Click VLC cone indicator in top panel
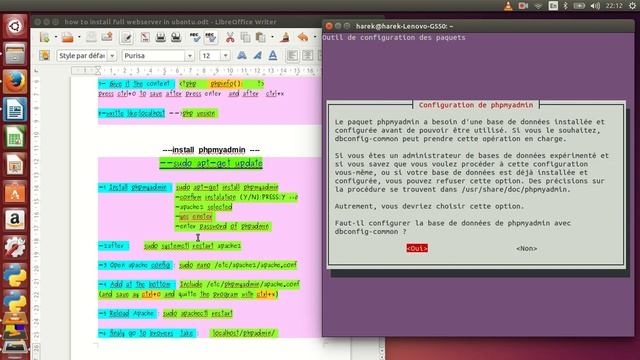Viewport: 640px width, 360px height. coord(508,6)
